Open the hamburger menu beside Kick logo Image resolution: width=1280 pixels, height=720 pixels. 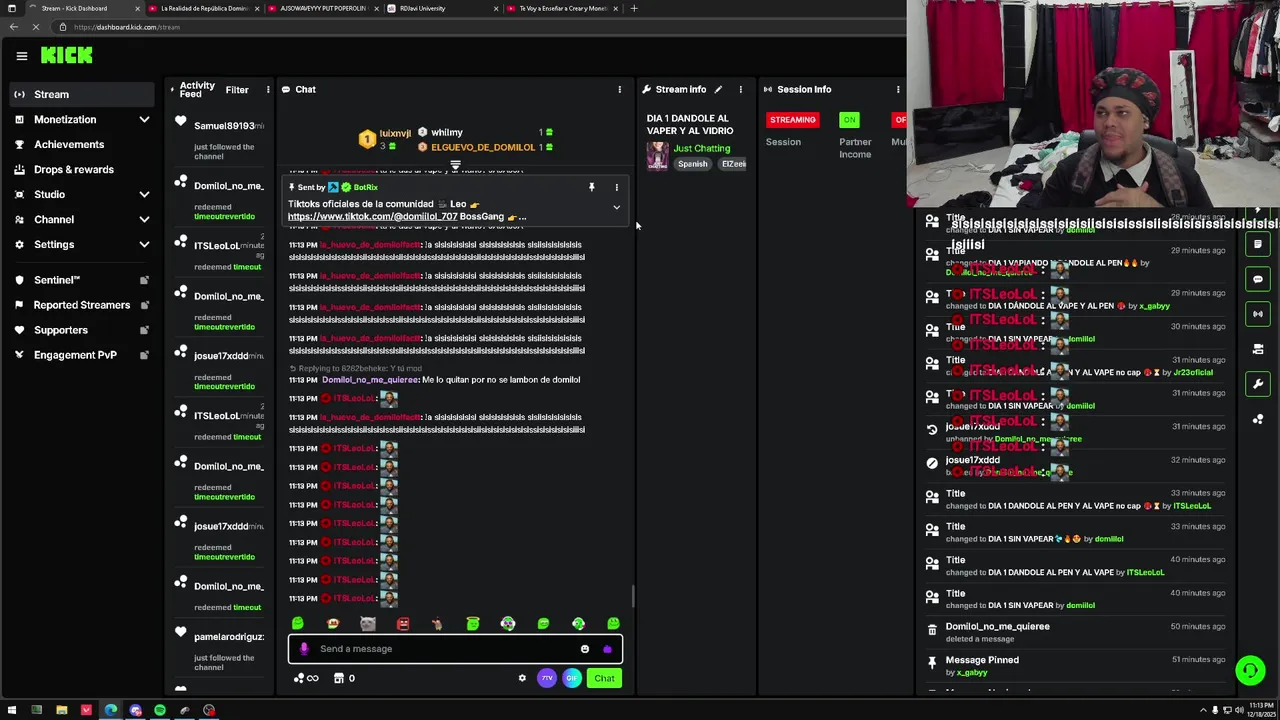click(22, 56)
